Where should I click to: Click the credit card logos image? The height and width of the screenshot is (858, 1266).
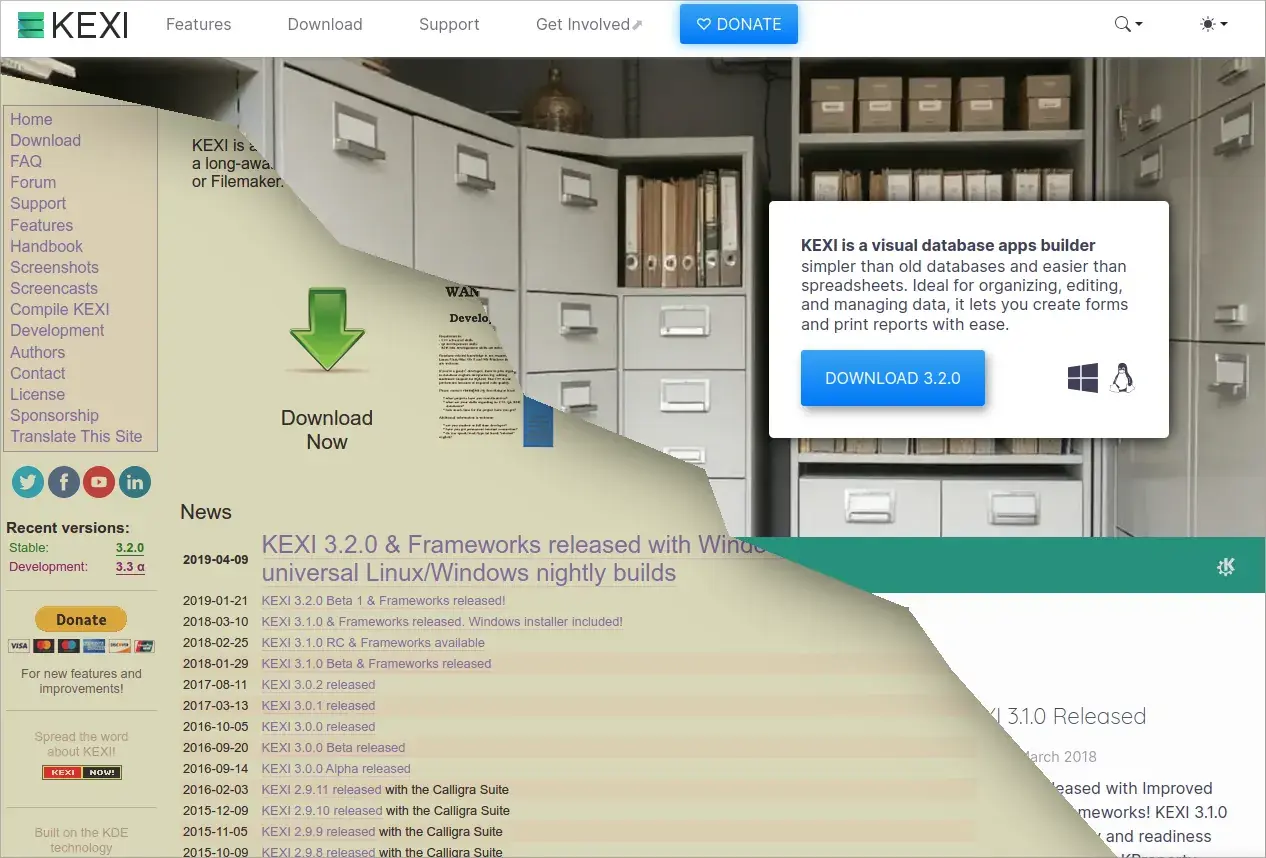tap(81, 646)
